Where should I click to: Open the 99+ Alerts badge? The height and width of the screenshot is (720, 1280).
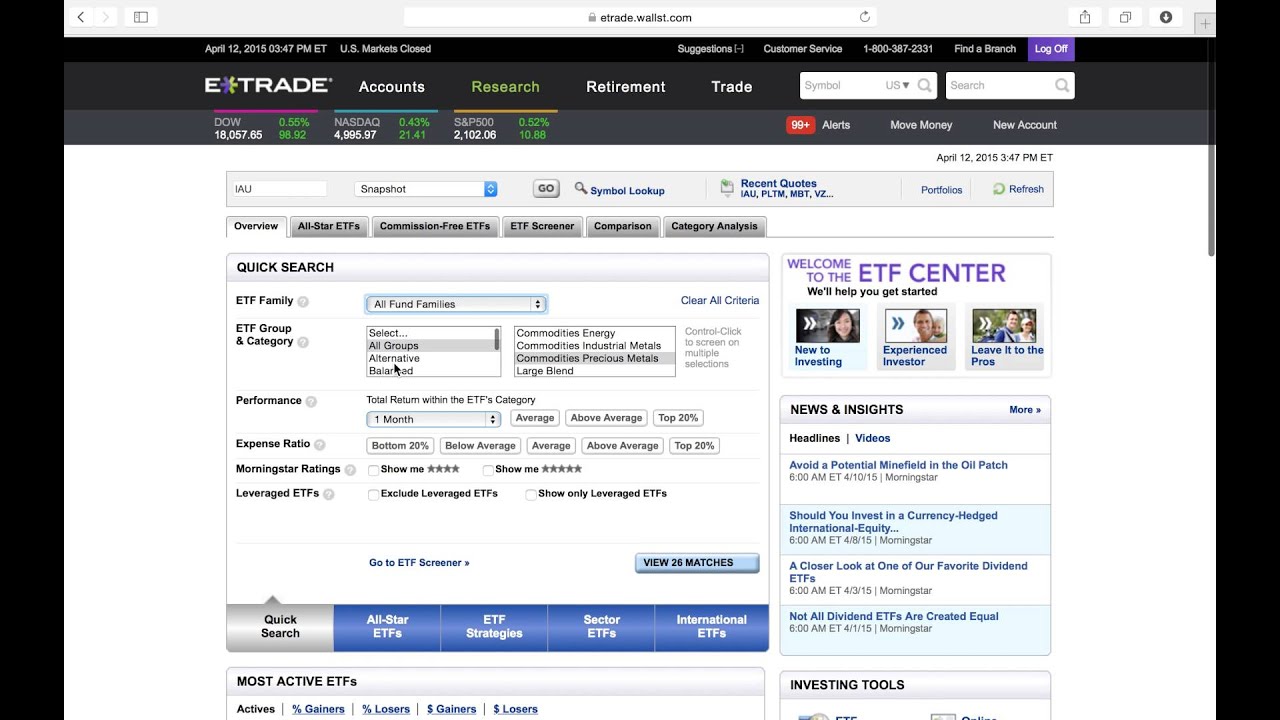799,125
